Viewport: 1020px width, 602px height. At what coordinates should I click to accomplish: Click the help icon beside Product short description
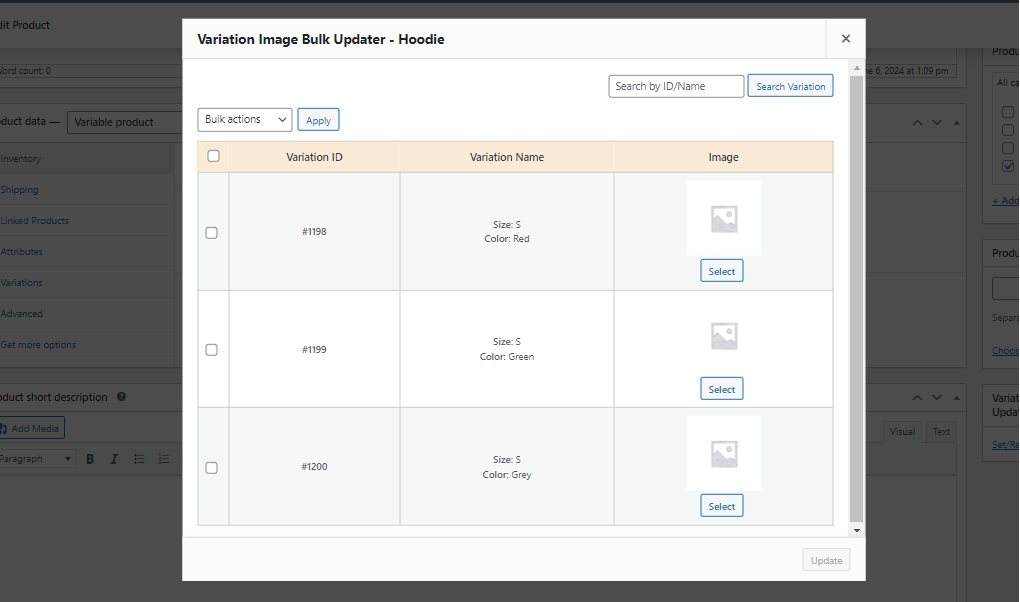point(120,397)
